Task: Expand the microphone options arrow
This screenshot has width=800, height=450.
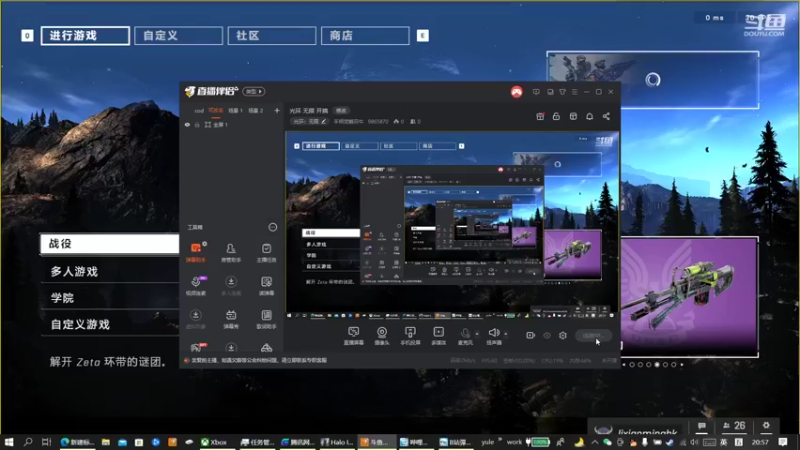Action: click(x=477, y=334)
